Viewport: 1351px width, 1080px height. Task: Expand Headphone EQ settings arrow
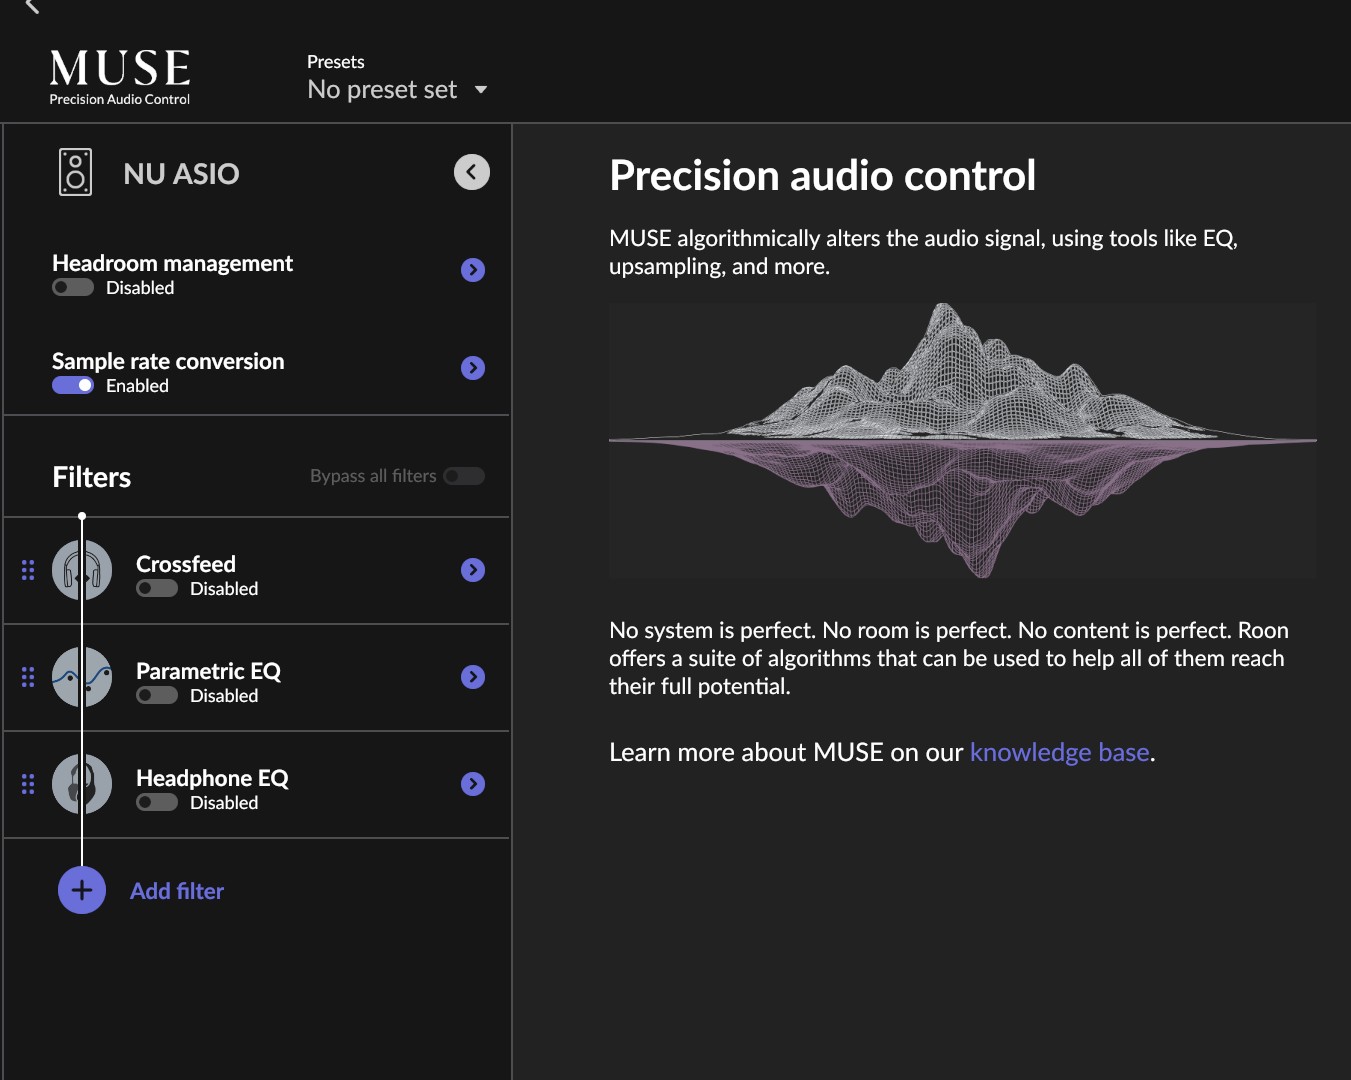coord(473,784)
